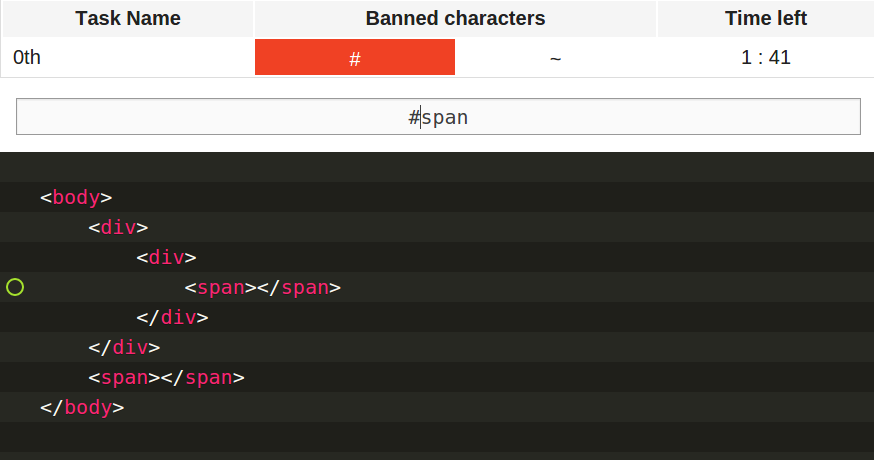This screenshot has height=460, width=874.
Task: Click the blank first line of the code panel
Action: 437,167
